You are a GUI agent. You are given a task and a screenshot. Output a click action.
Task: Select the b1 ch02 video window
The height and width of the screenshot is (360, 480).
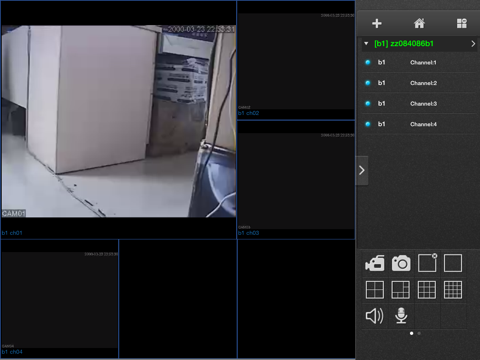tap(296, 60)
